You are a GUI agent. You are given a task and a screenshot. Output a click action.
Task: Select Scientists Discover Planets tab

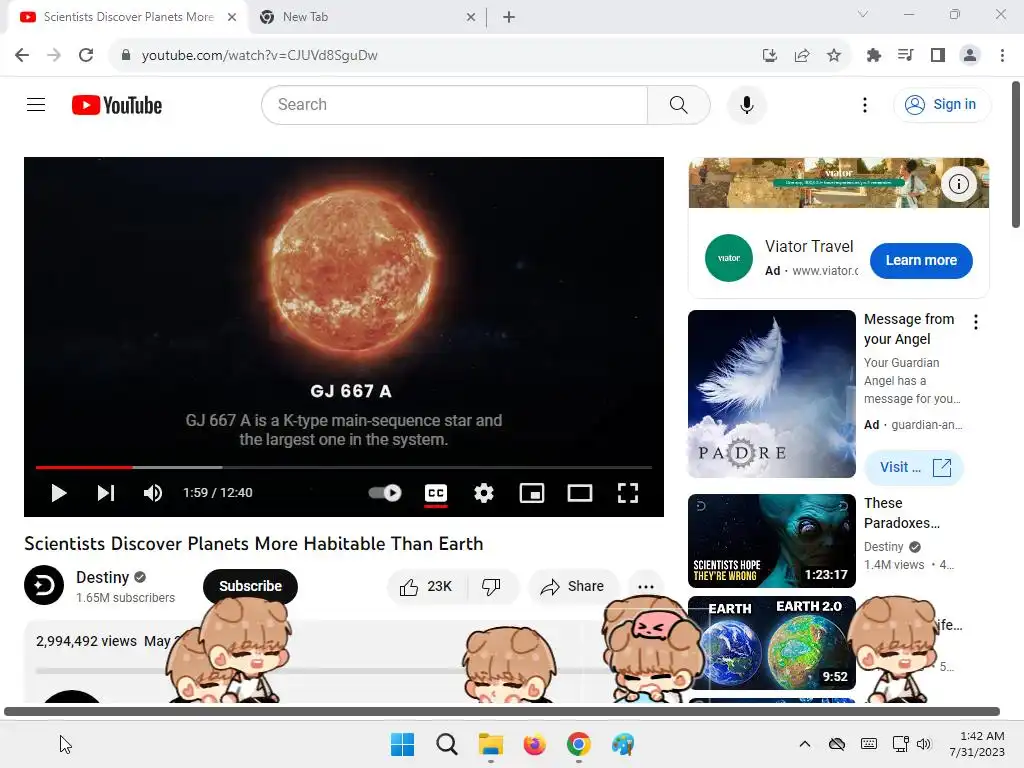[128, 17]
